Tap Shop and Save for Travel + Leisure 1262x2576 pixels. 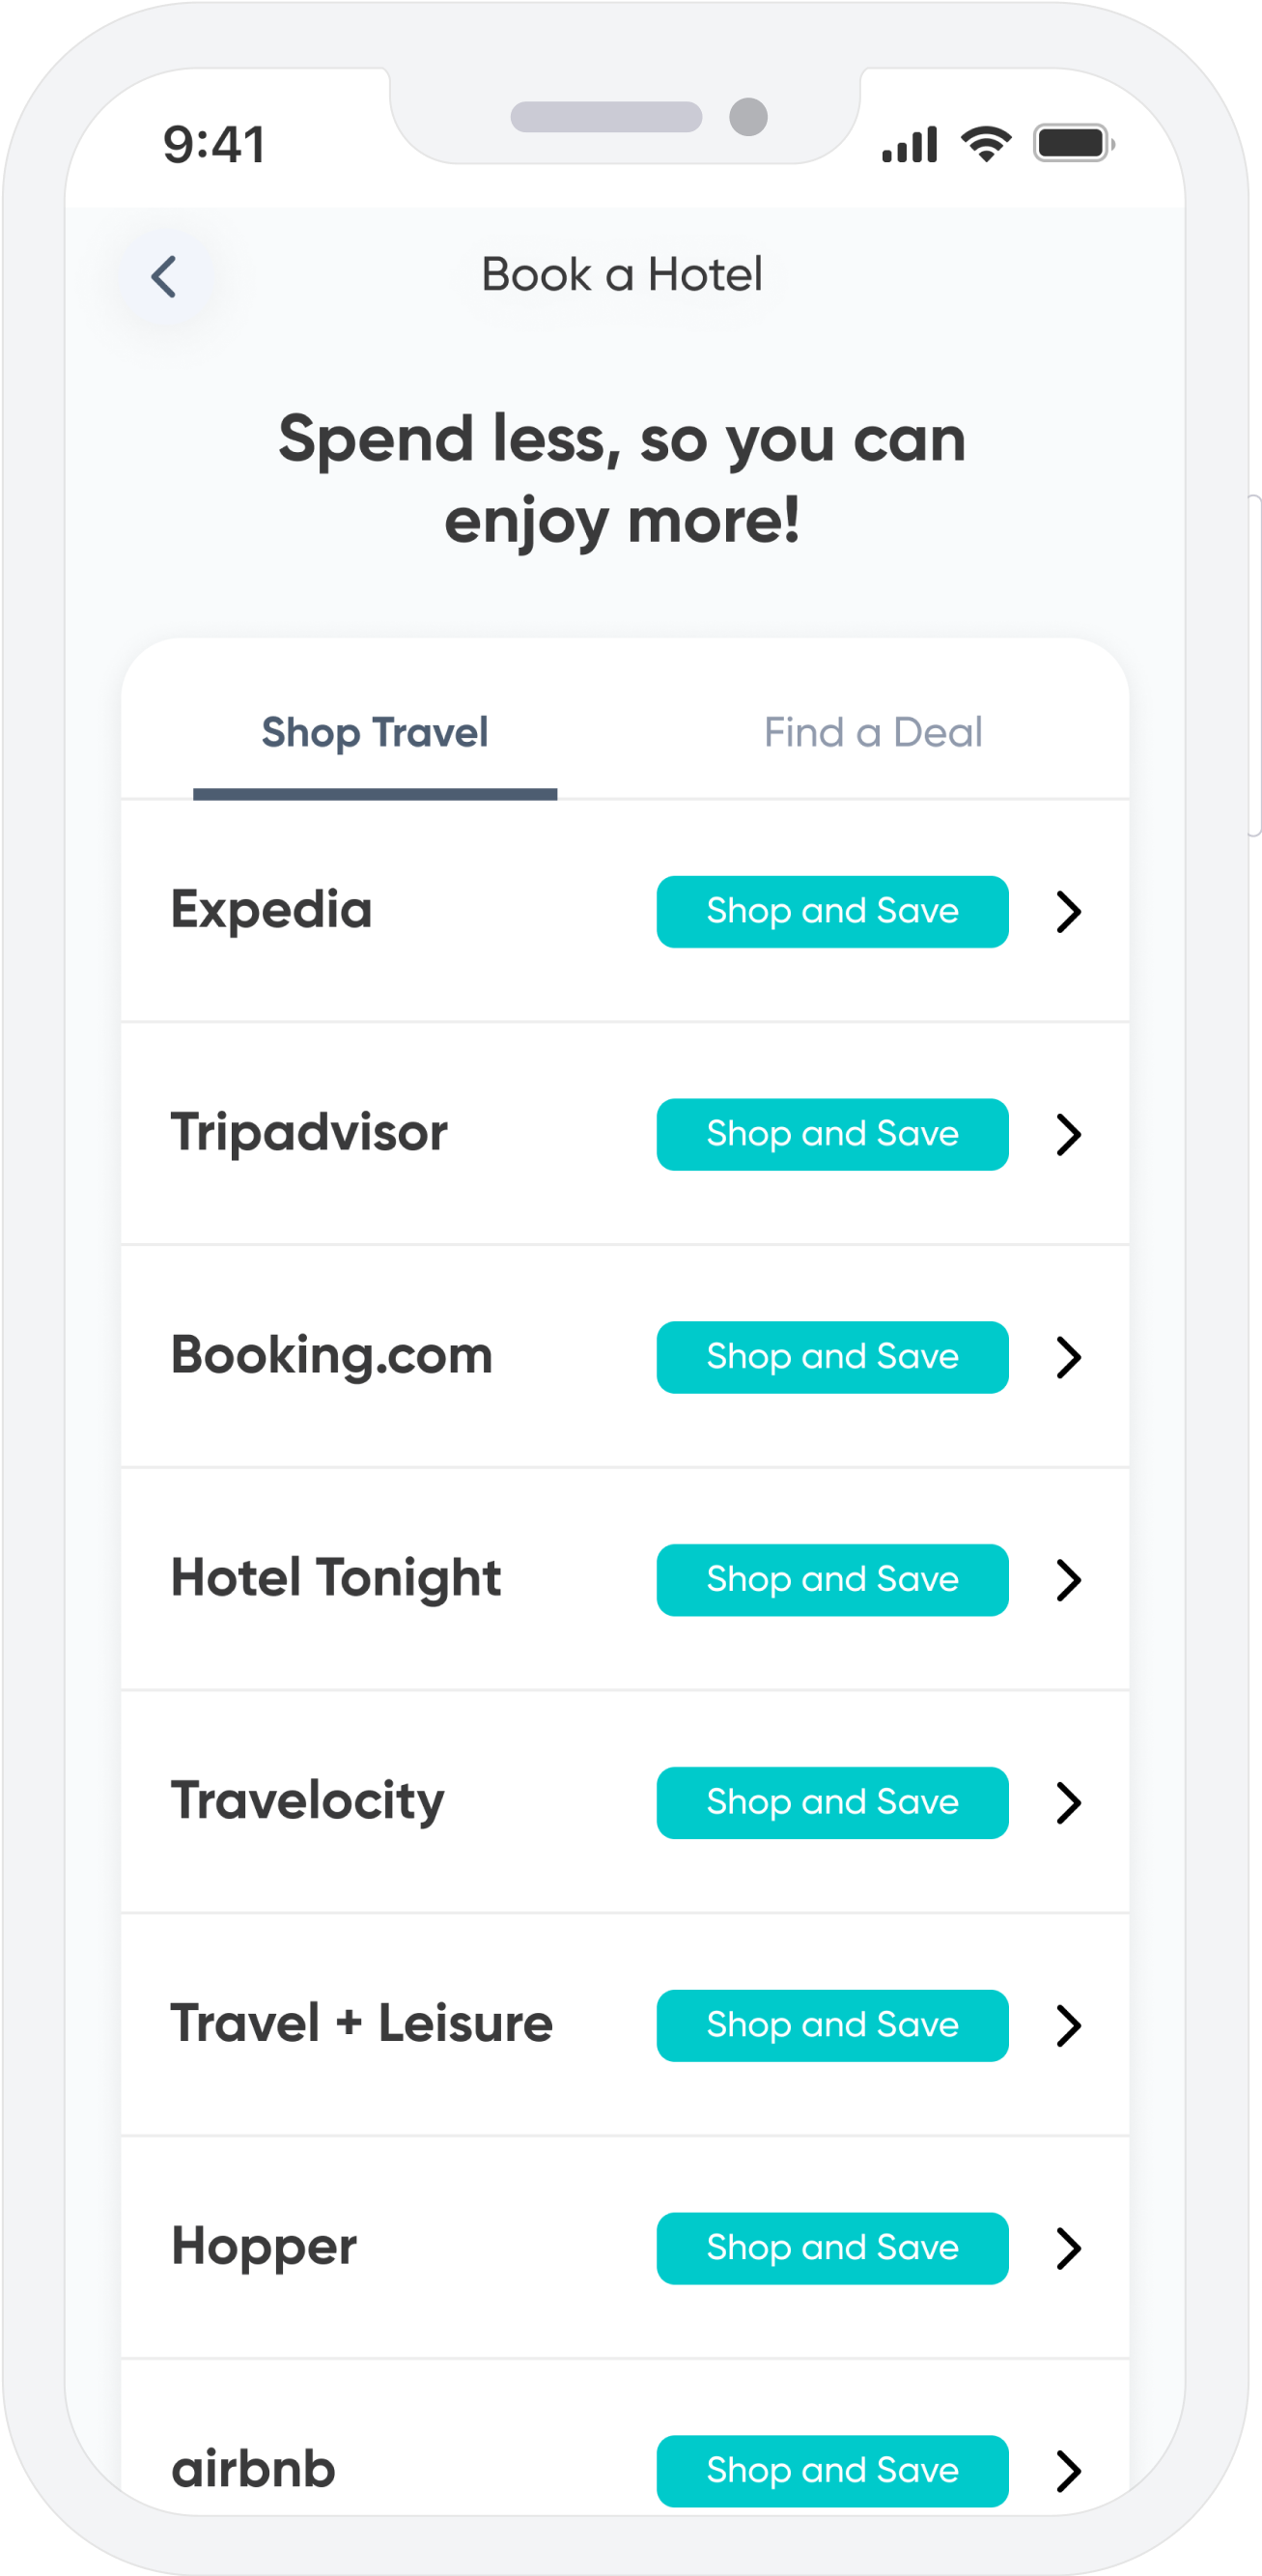coord(832,2025)
